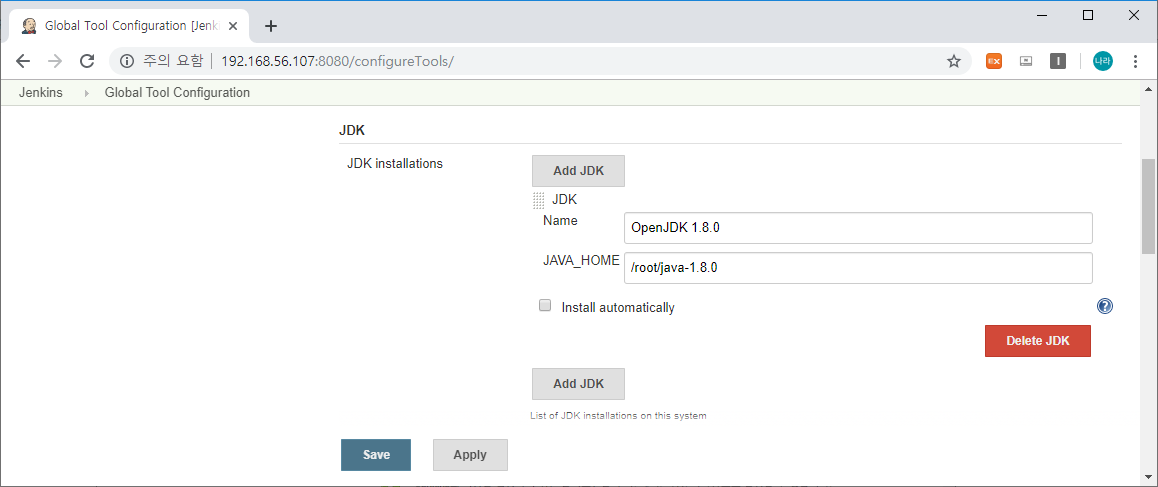This screenshot has width=1158, height=487.
Task: Click the dark gray I extension icon
Action: (1058, 61)
